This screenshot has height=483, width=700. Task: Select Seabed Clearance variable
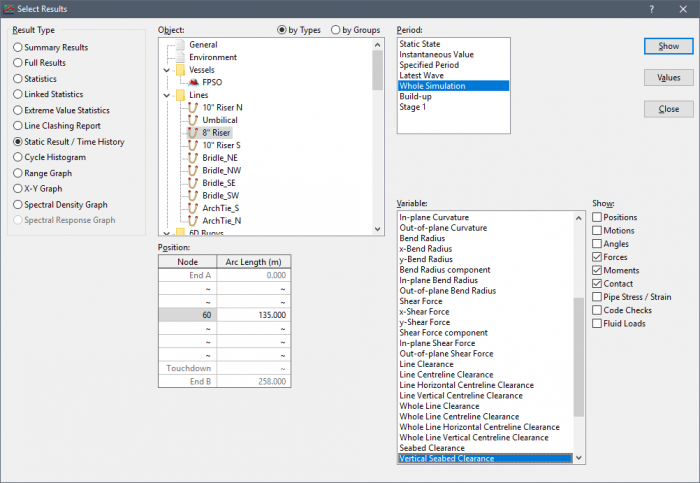[485, 448]
